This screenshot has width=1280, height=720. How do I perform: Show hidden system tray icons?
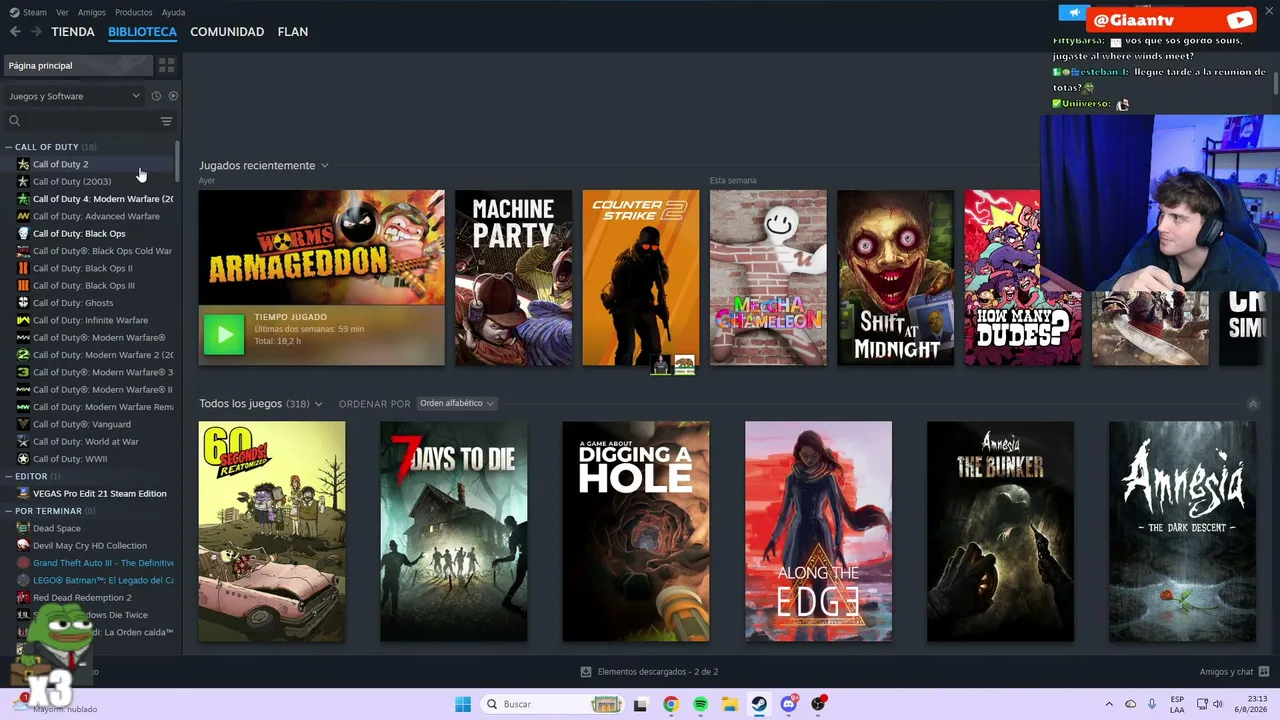coord(1109,704)
